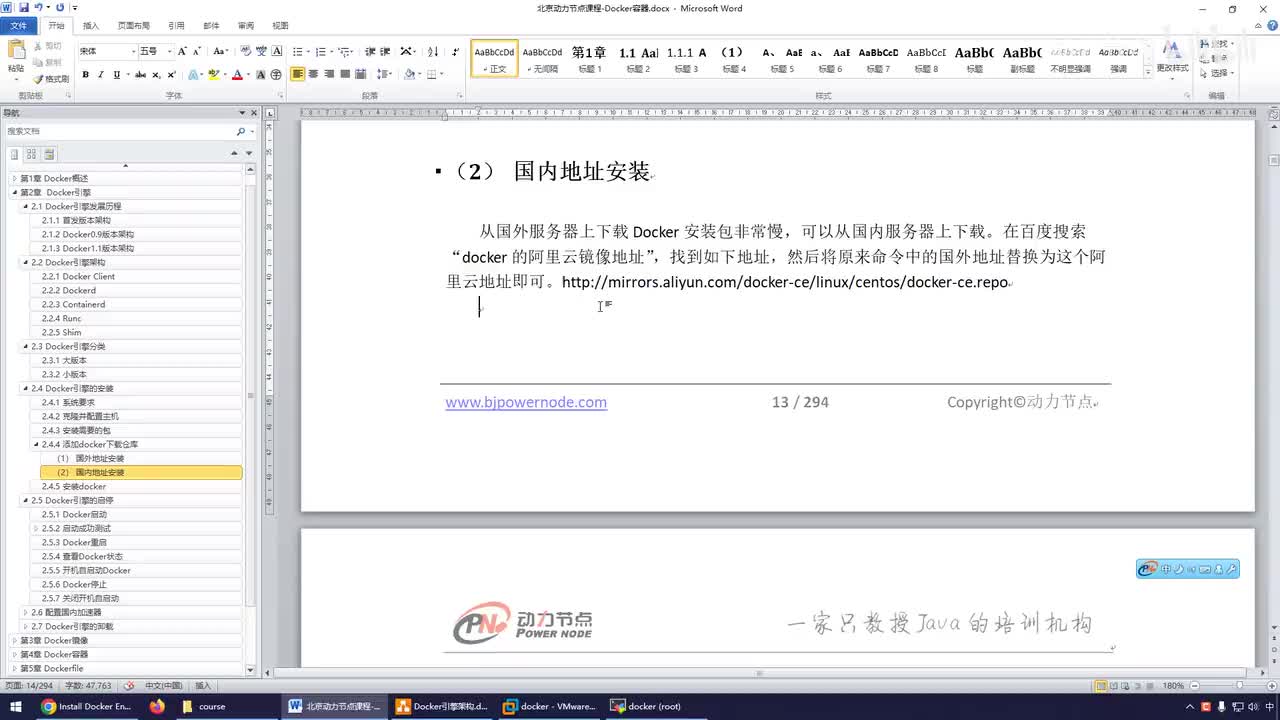Click the Grow Font icon

click(183, 51)
